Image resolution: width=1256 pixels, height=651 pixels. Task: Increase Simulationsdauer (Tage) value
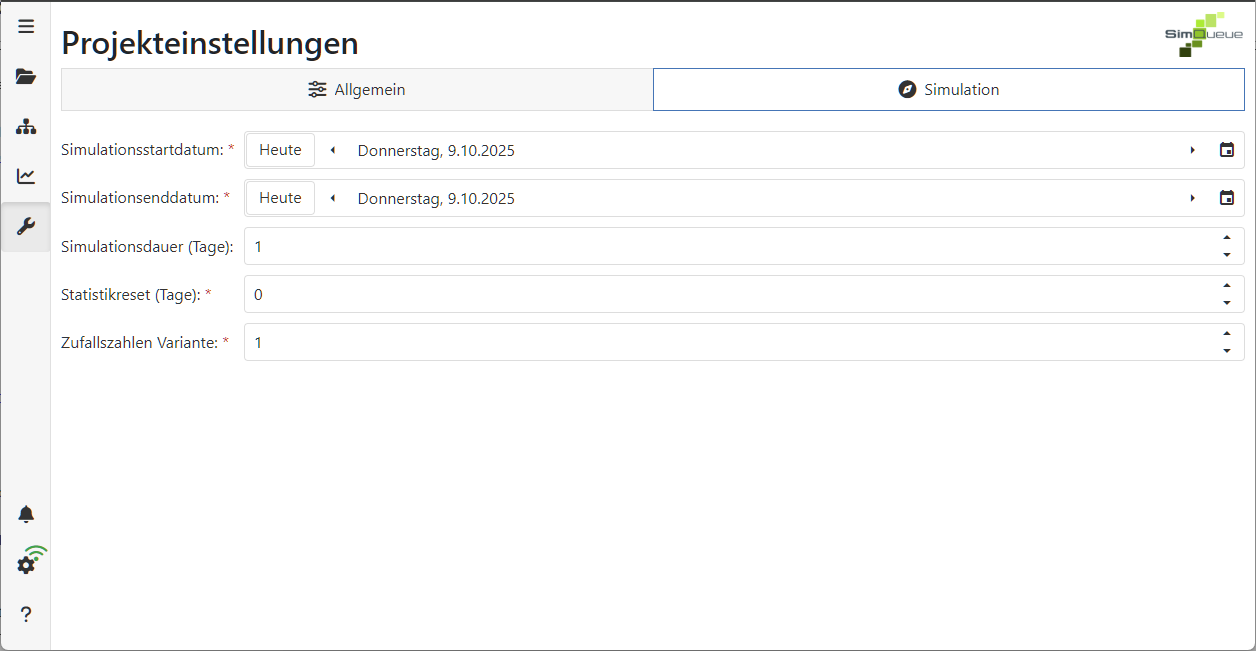click(1226, 238)
